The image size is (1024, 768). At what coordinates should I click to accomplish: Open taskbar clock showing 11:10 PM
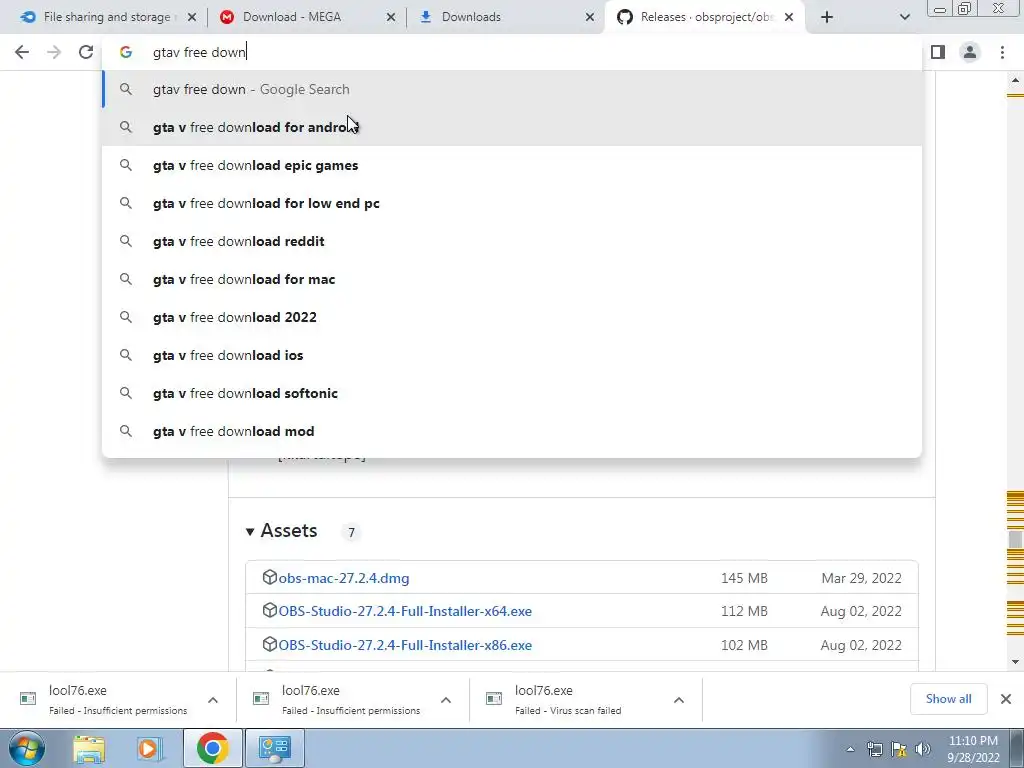click(973, 749)
